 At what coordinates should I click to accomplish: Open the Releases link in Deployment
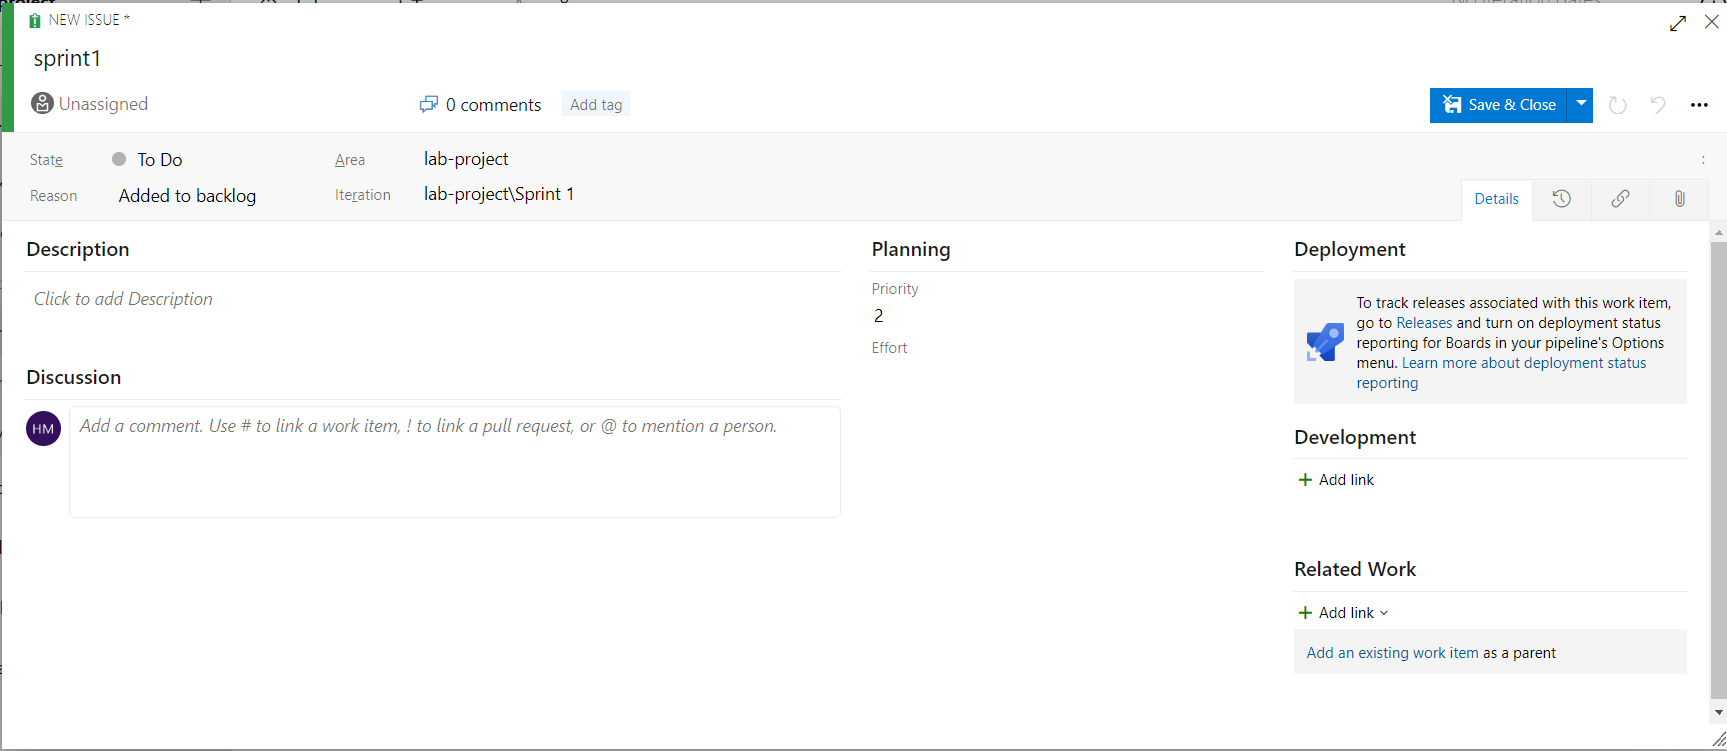click(1424, 323)
